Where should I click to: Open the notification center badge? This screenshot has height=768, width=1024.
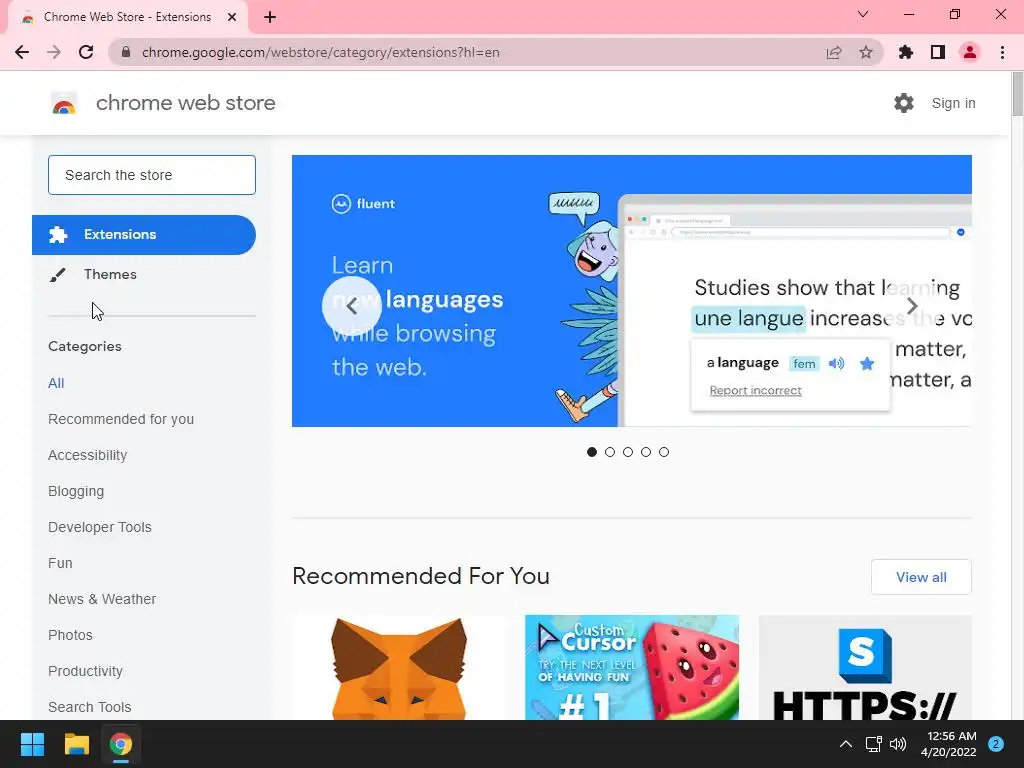click(x=996, y=744)
